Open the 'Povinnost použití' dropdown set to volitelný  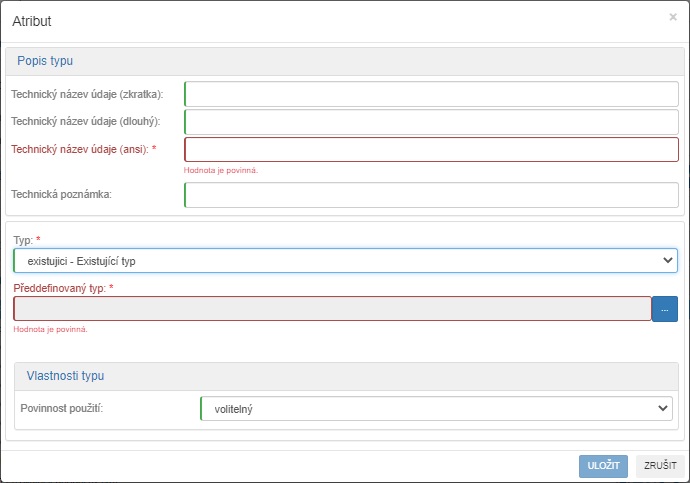pyautogui.click(x=436, y=409)
